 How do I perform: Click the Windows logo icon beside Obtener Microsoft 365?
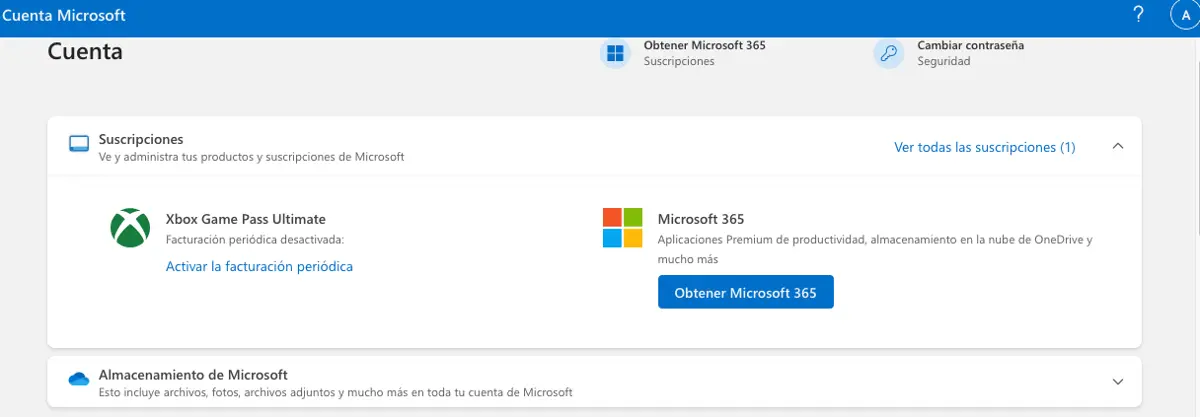(615, 53)
